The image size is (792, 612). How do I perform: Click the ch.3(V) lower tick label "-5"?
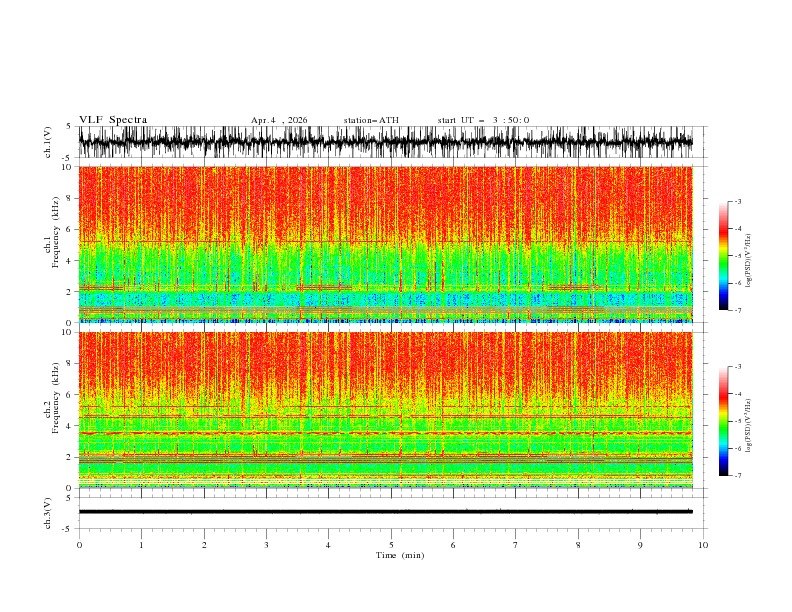pos(68,529)
